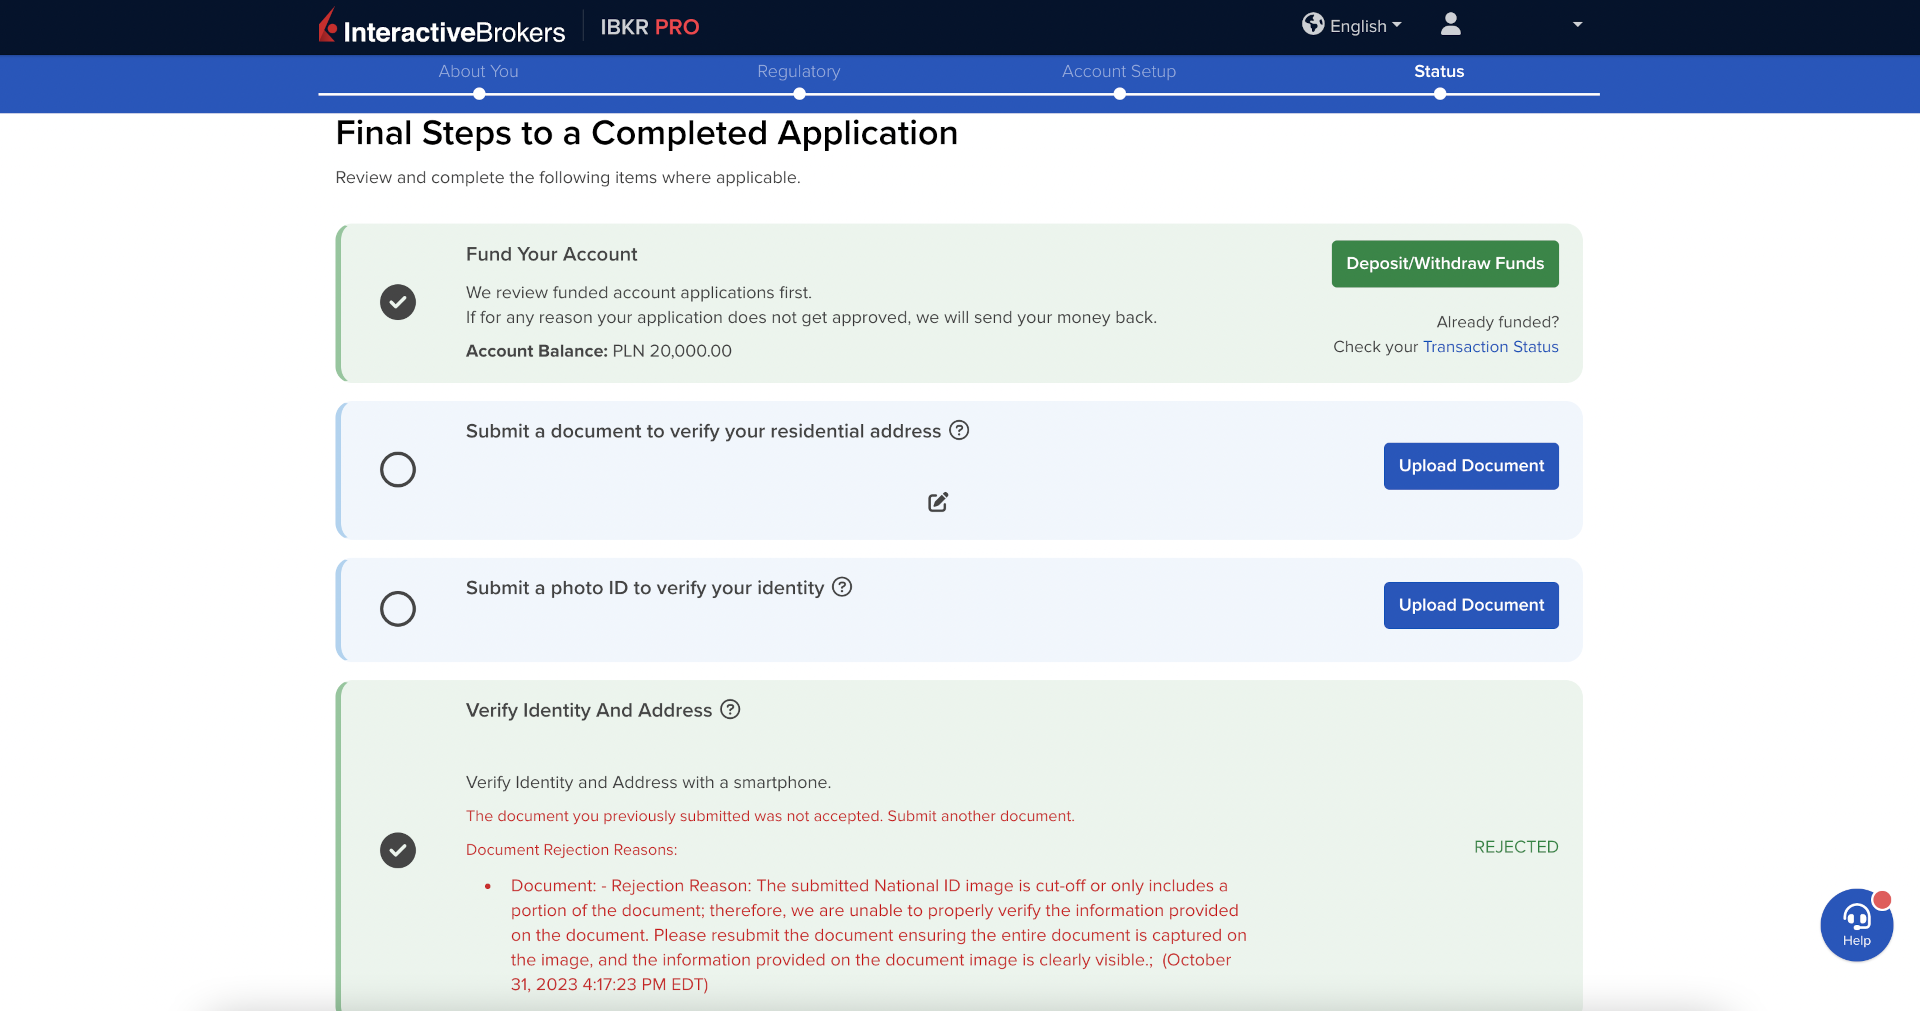Click help icon next to Verify Identity And Address
Screen dimensions: 1920x1011
point(730,709)
